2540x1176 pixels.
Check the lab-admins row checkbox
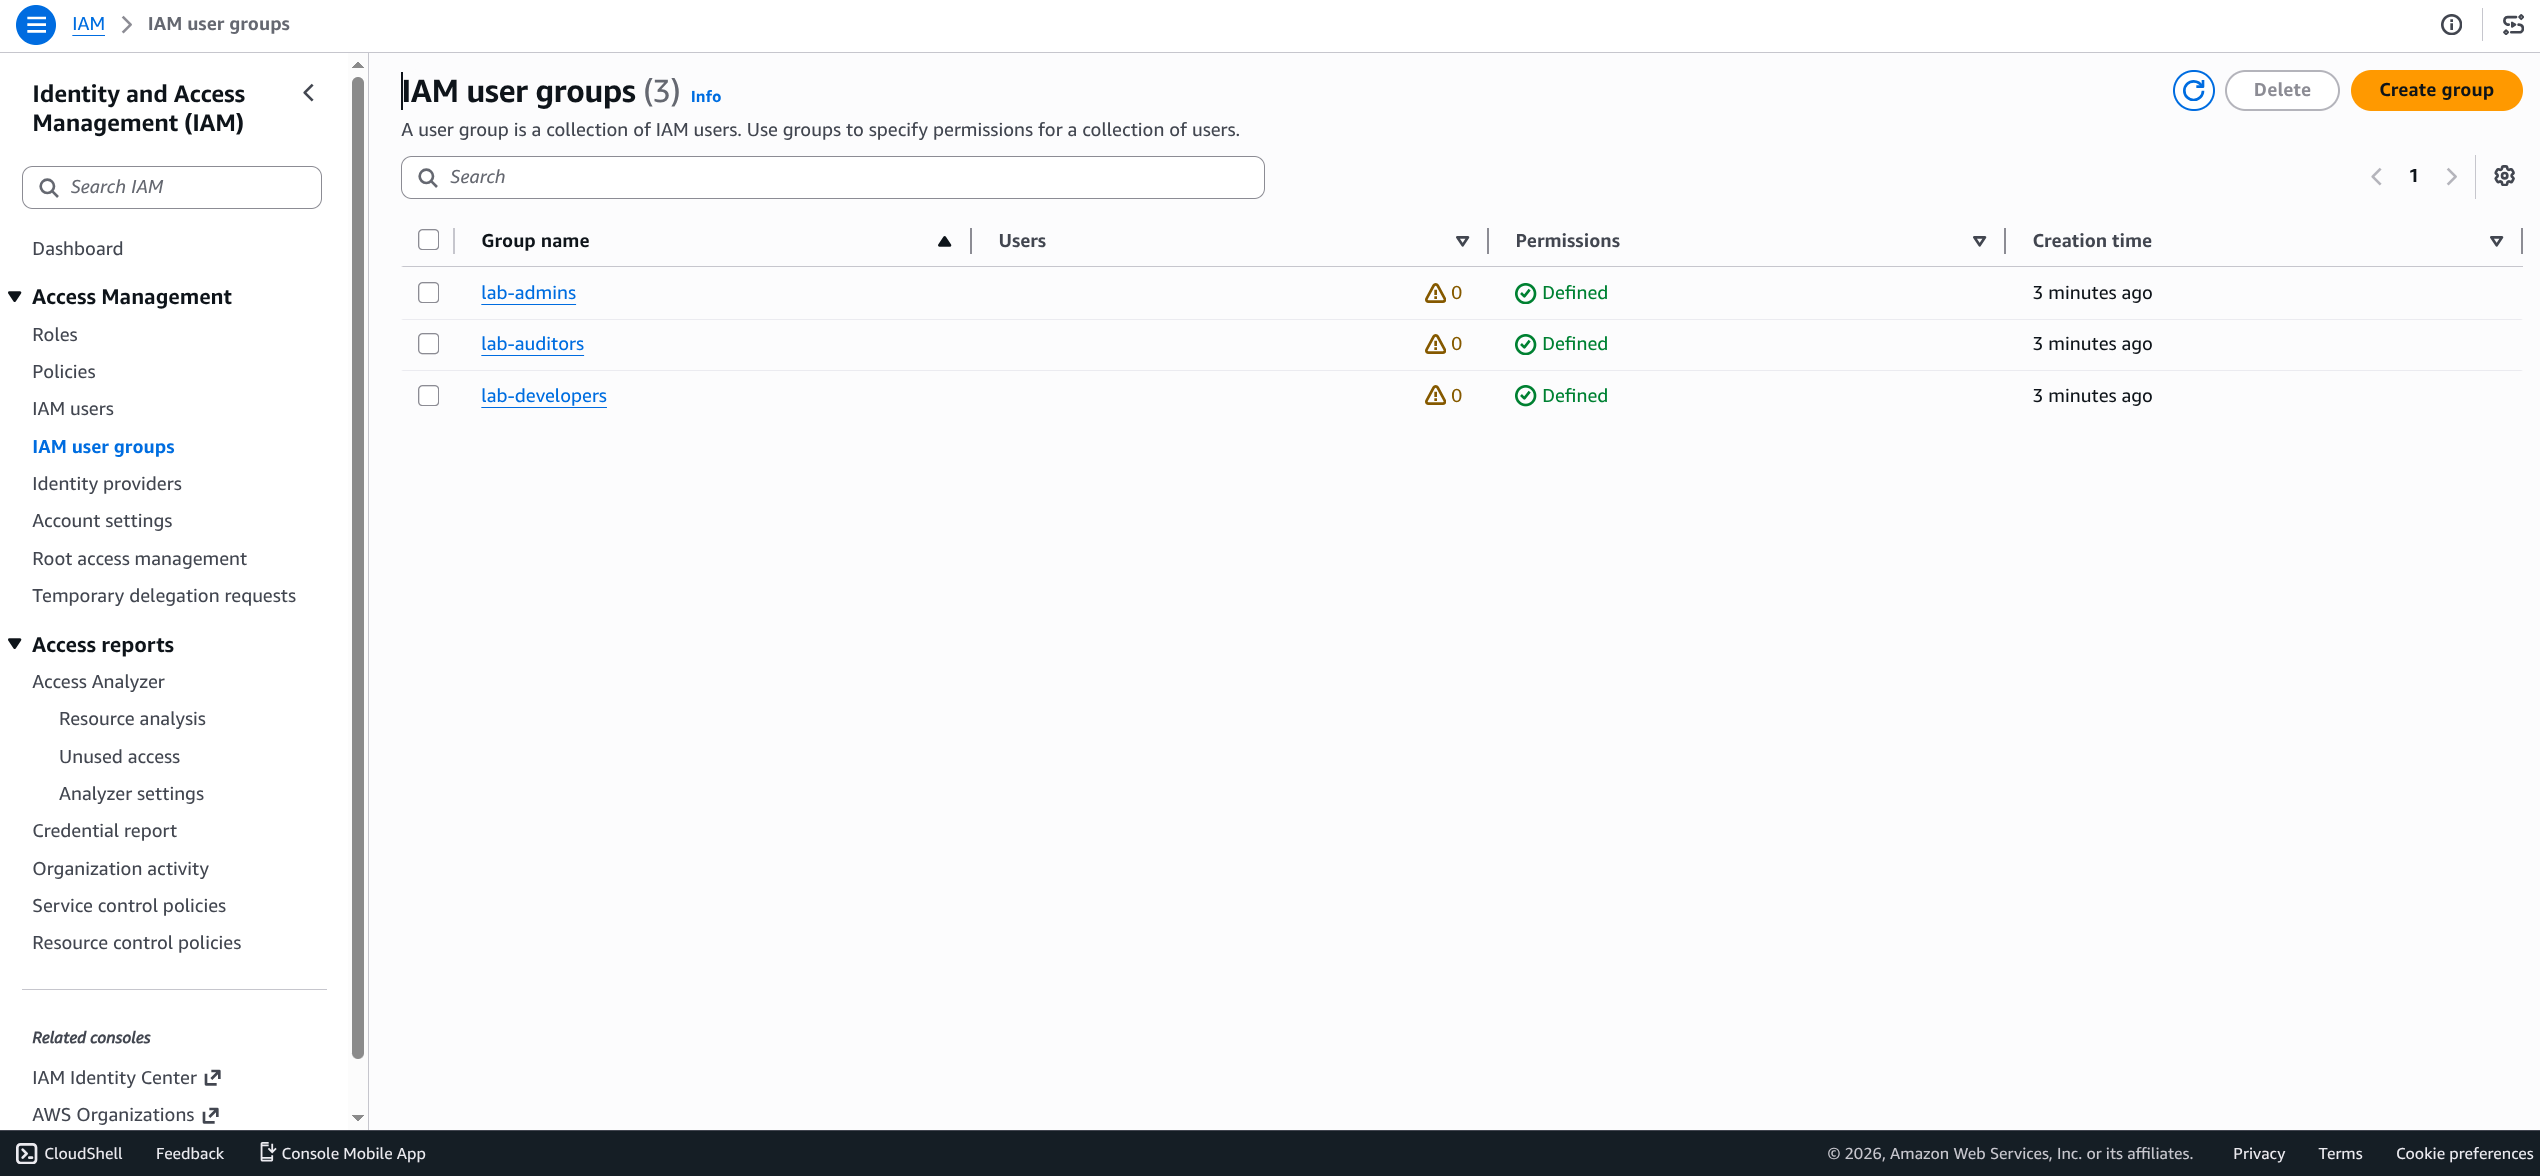429,293
